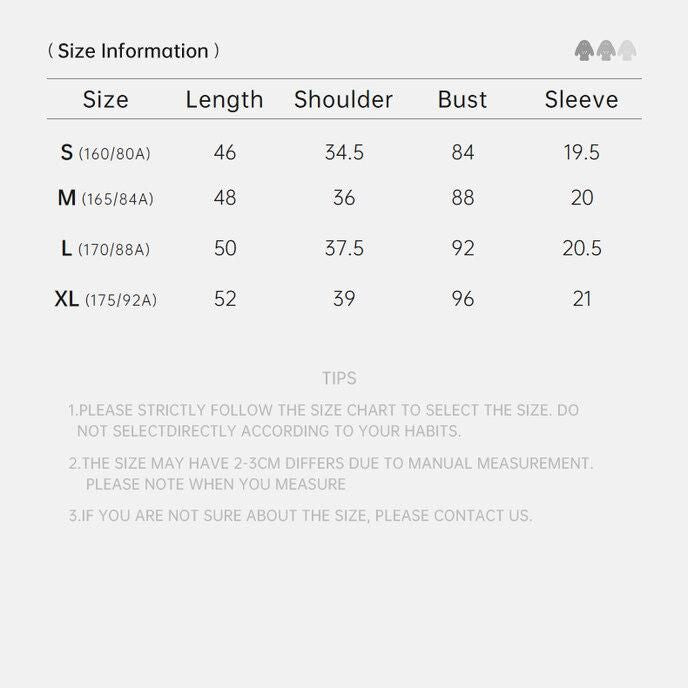Click the darkest gray garment icon
688x688 pixels.
pyautogui.click(x=584, y=51)
